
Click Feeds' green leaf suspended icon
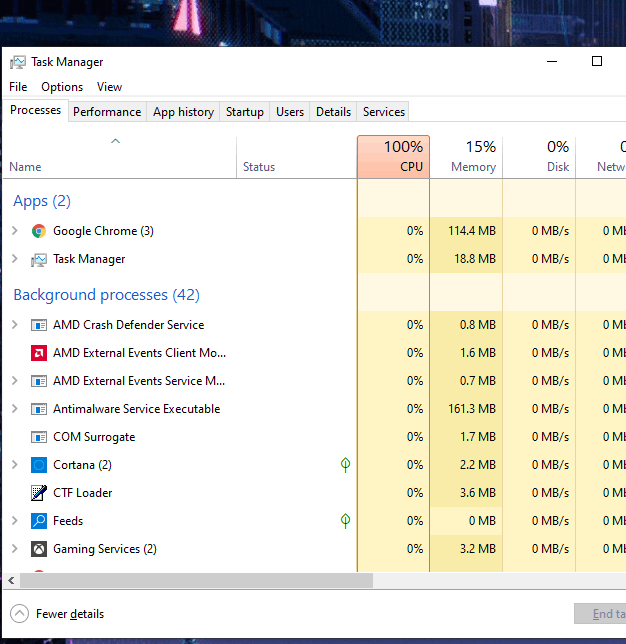(345, 521)
